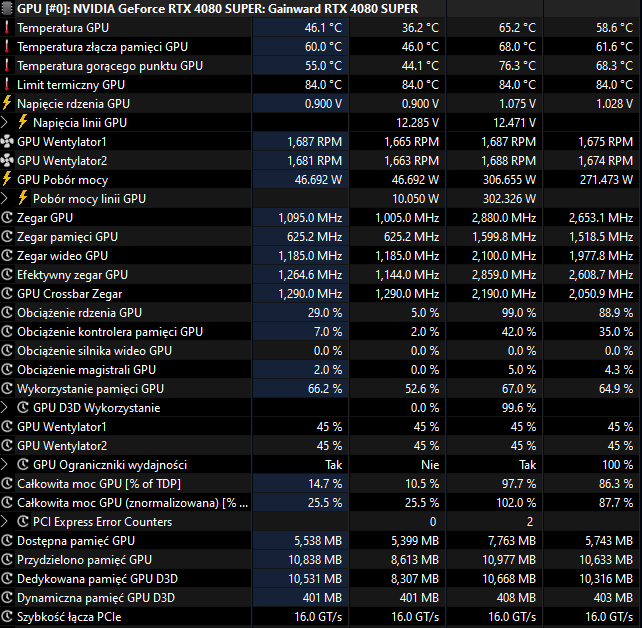Select the Limit termiczny GPU label

(71, 85)
